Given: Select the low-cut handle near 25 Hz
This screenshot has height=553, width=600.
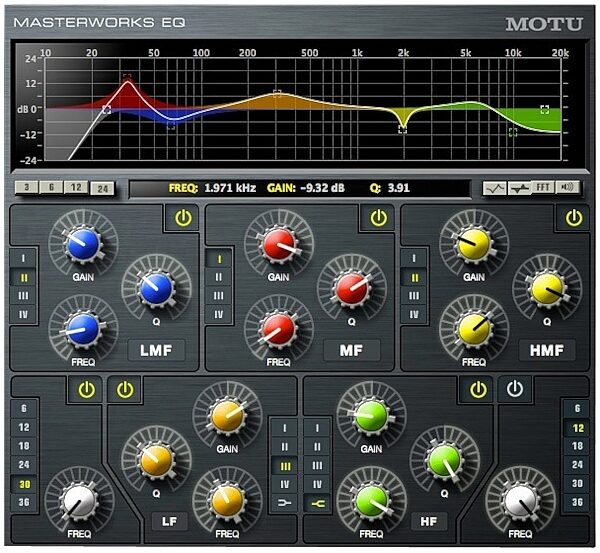Looking at the screenshot, I should click(x=106, y=110).
